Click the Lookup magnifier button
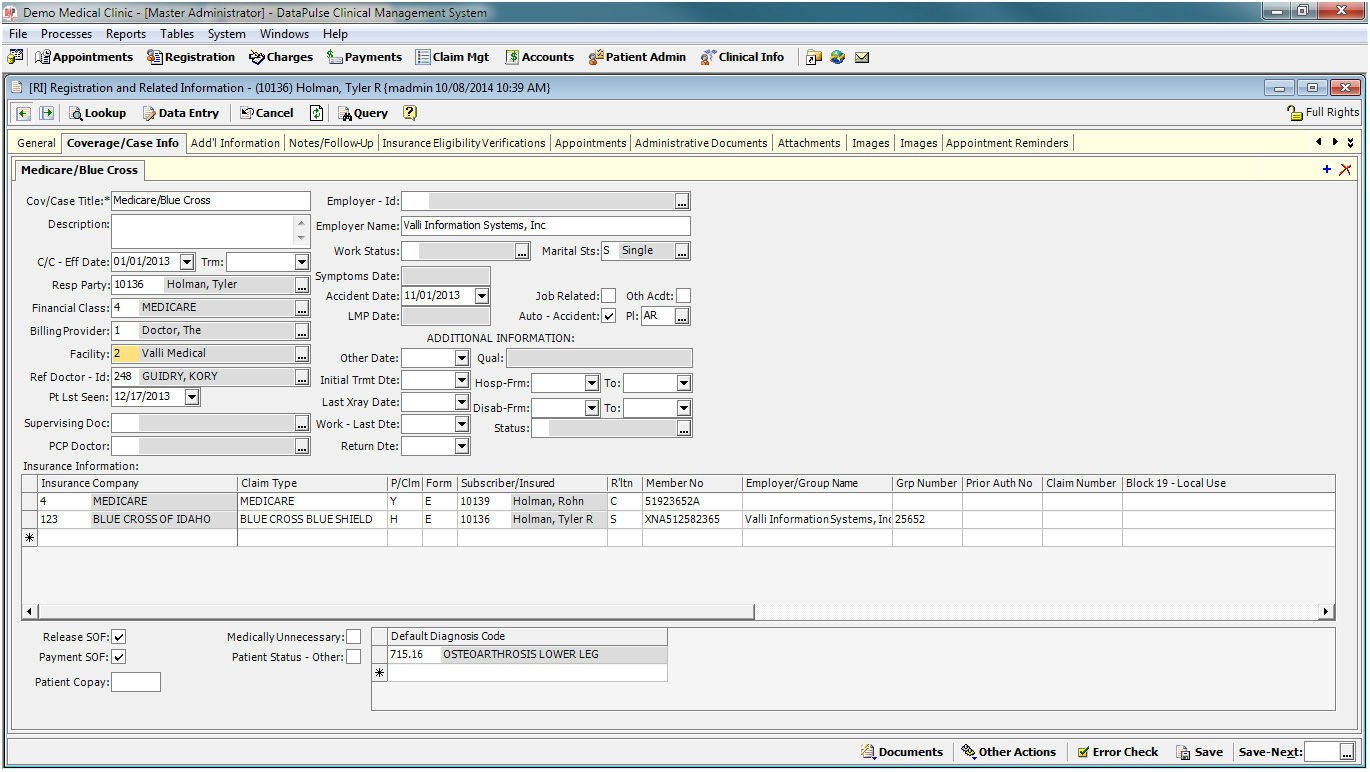Image resolution: width=1370 pixels, height=772 pixels. pyautogui.click(x=97, y=113)
